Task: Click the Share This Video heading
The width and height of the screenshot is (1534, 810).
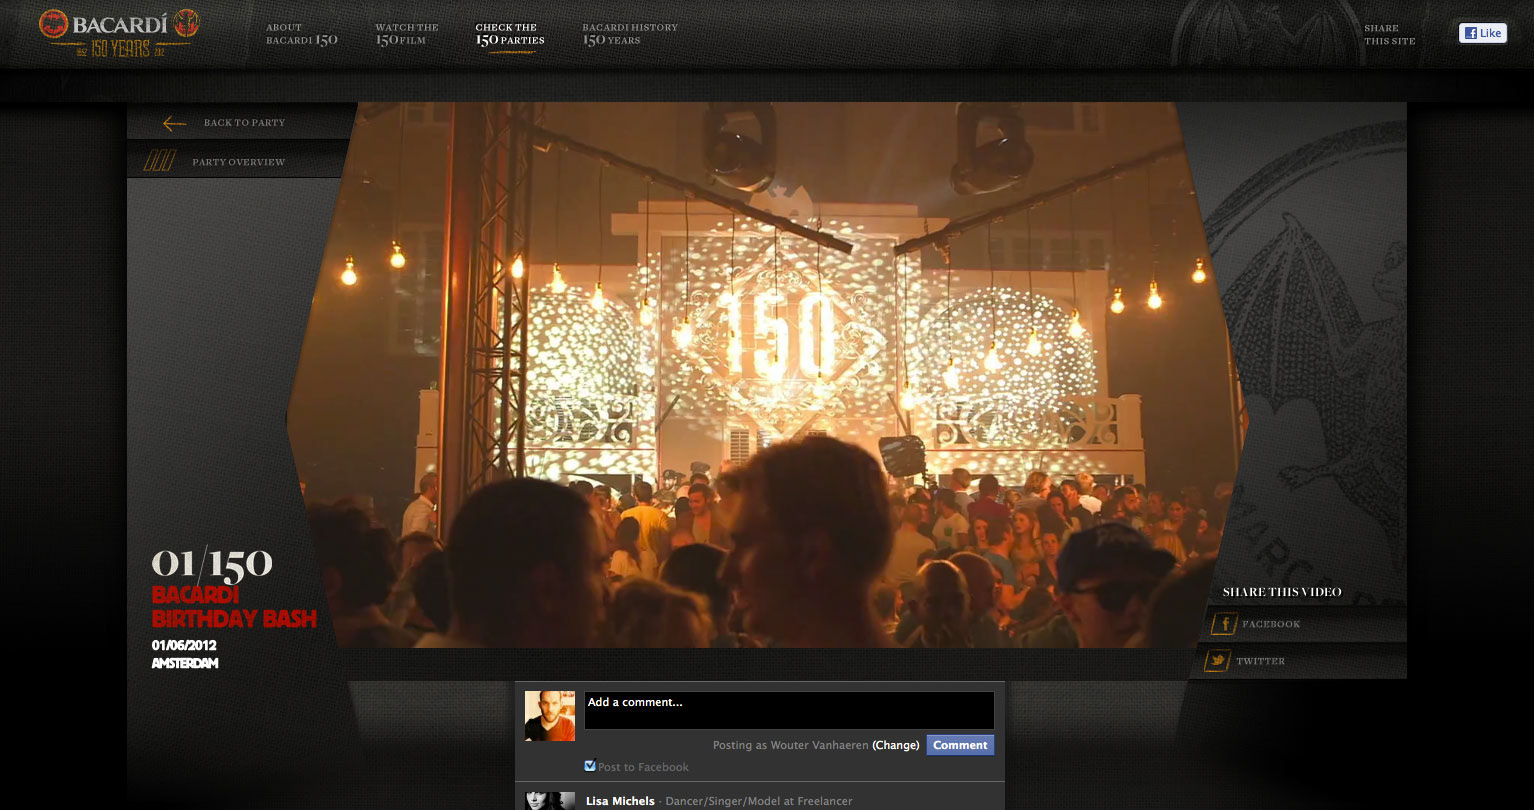Action: [1282, 592]
